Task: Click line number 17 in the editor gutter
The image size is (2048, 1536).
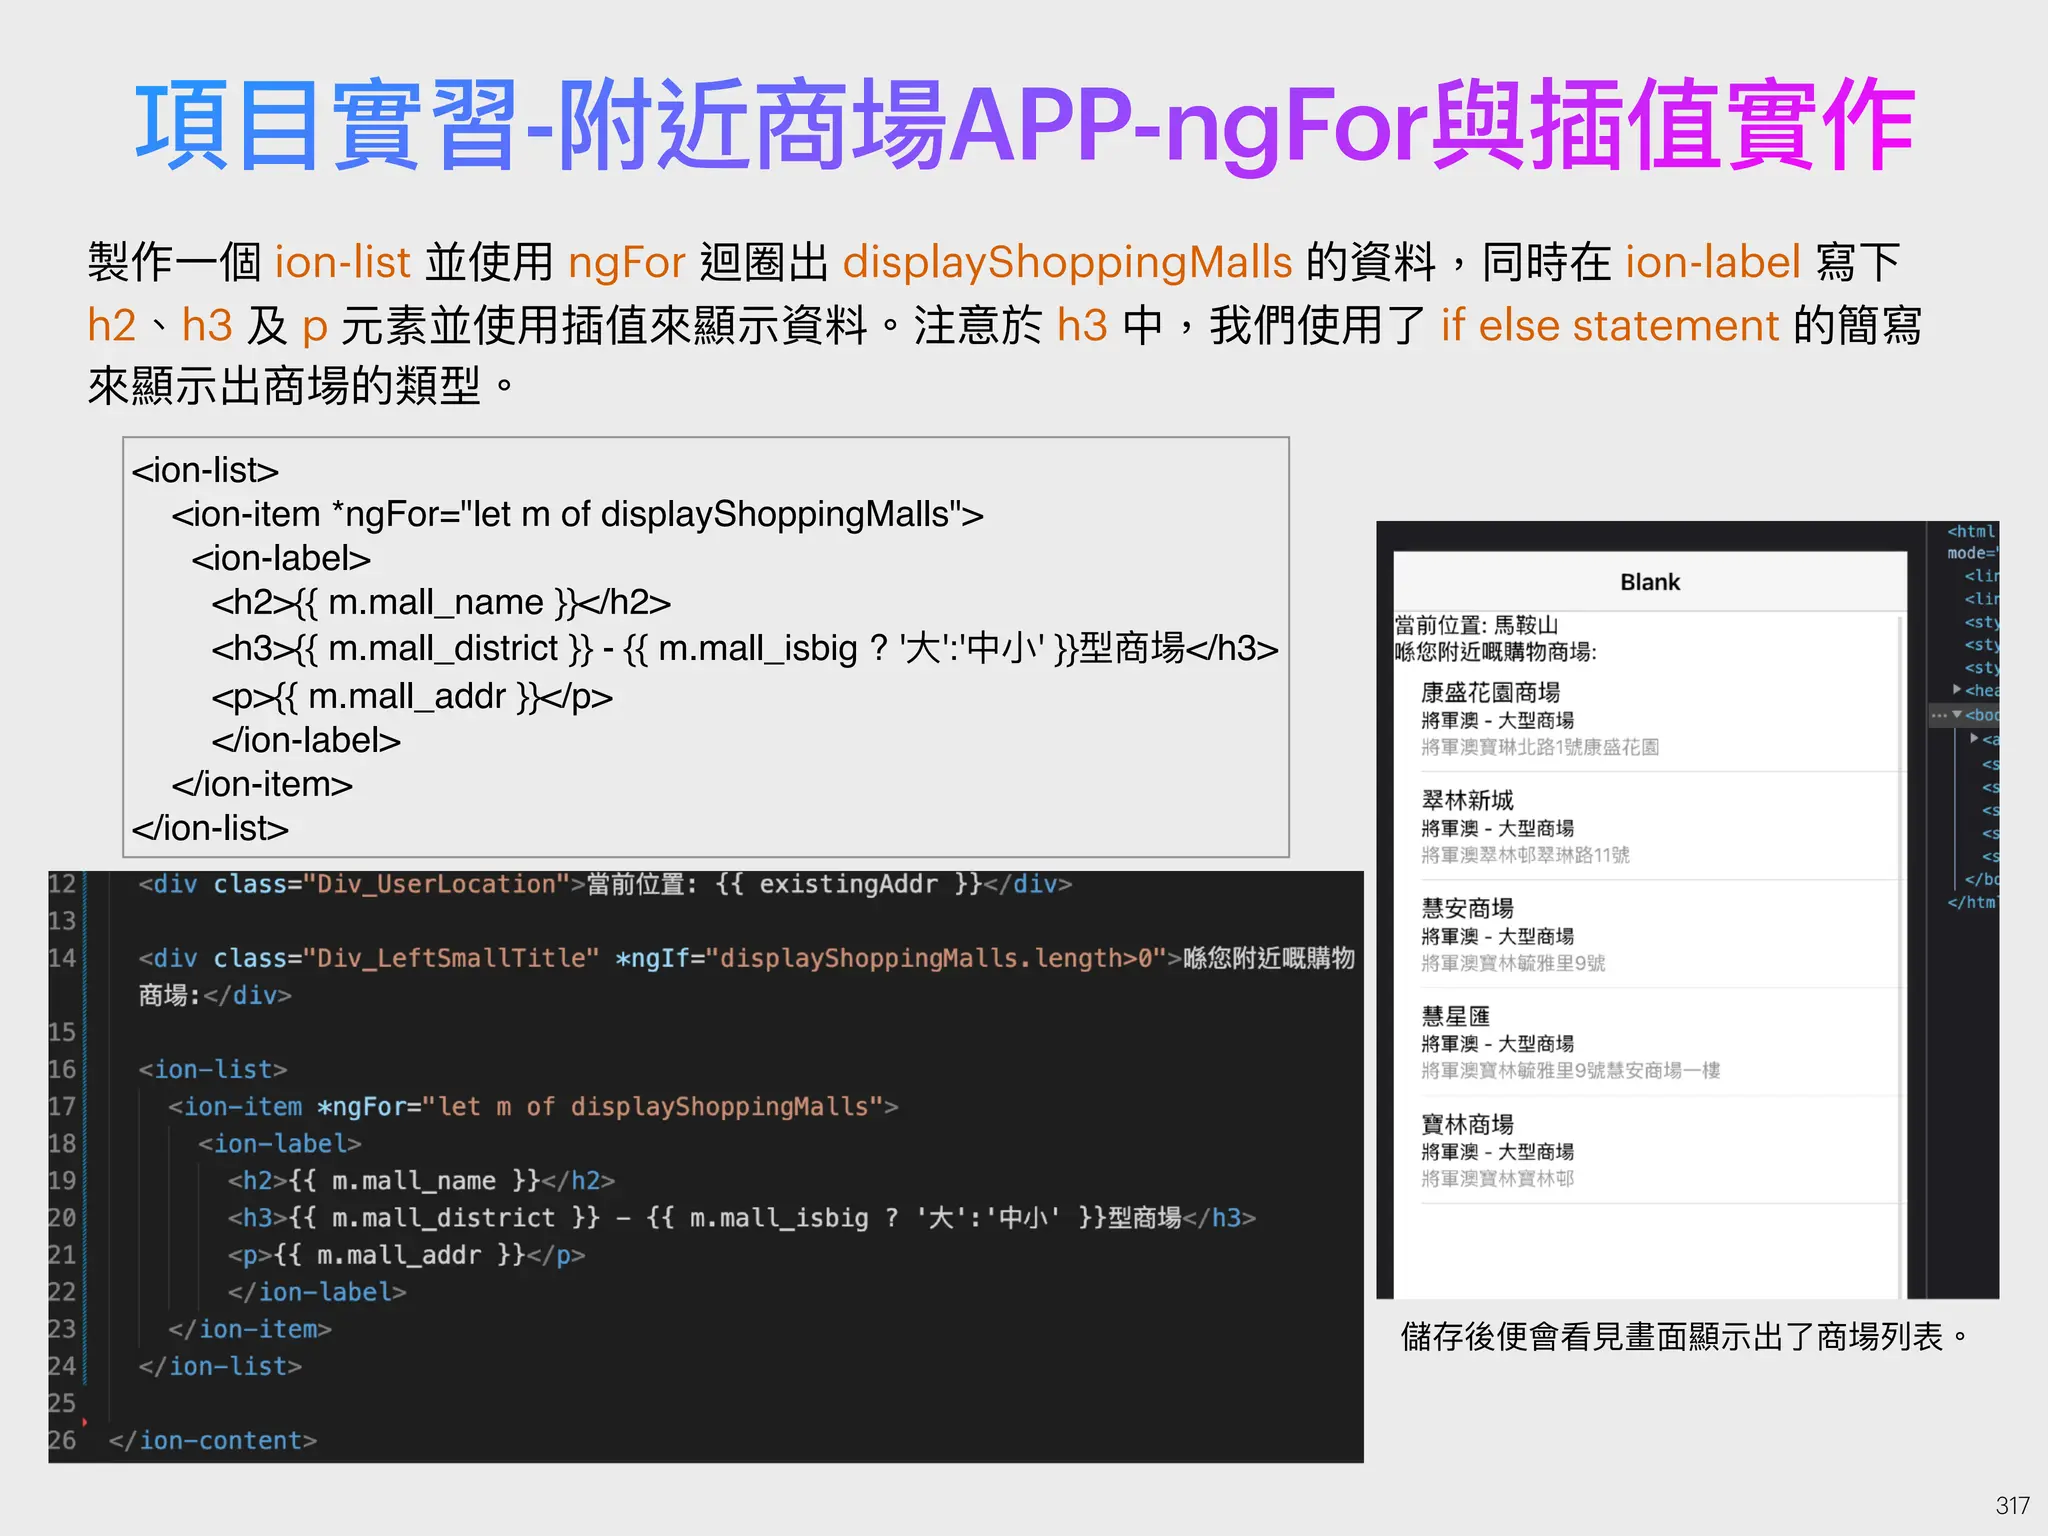Action: coord(62,1106)
